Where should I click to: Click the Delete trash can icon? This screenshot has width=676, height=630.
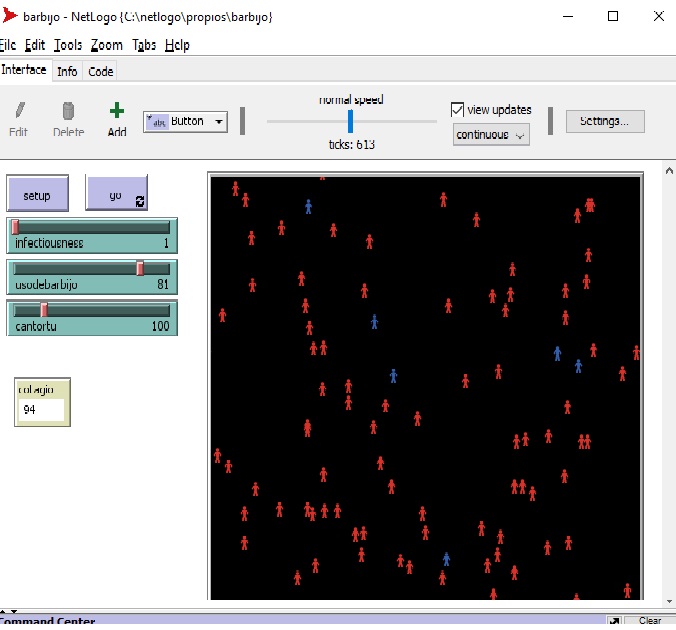68,111
